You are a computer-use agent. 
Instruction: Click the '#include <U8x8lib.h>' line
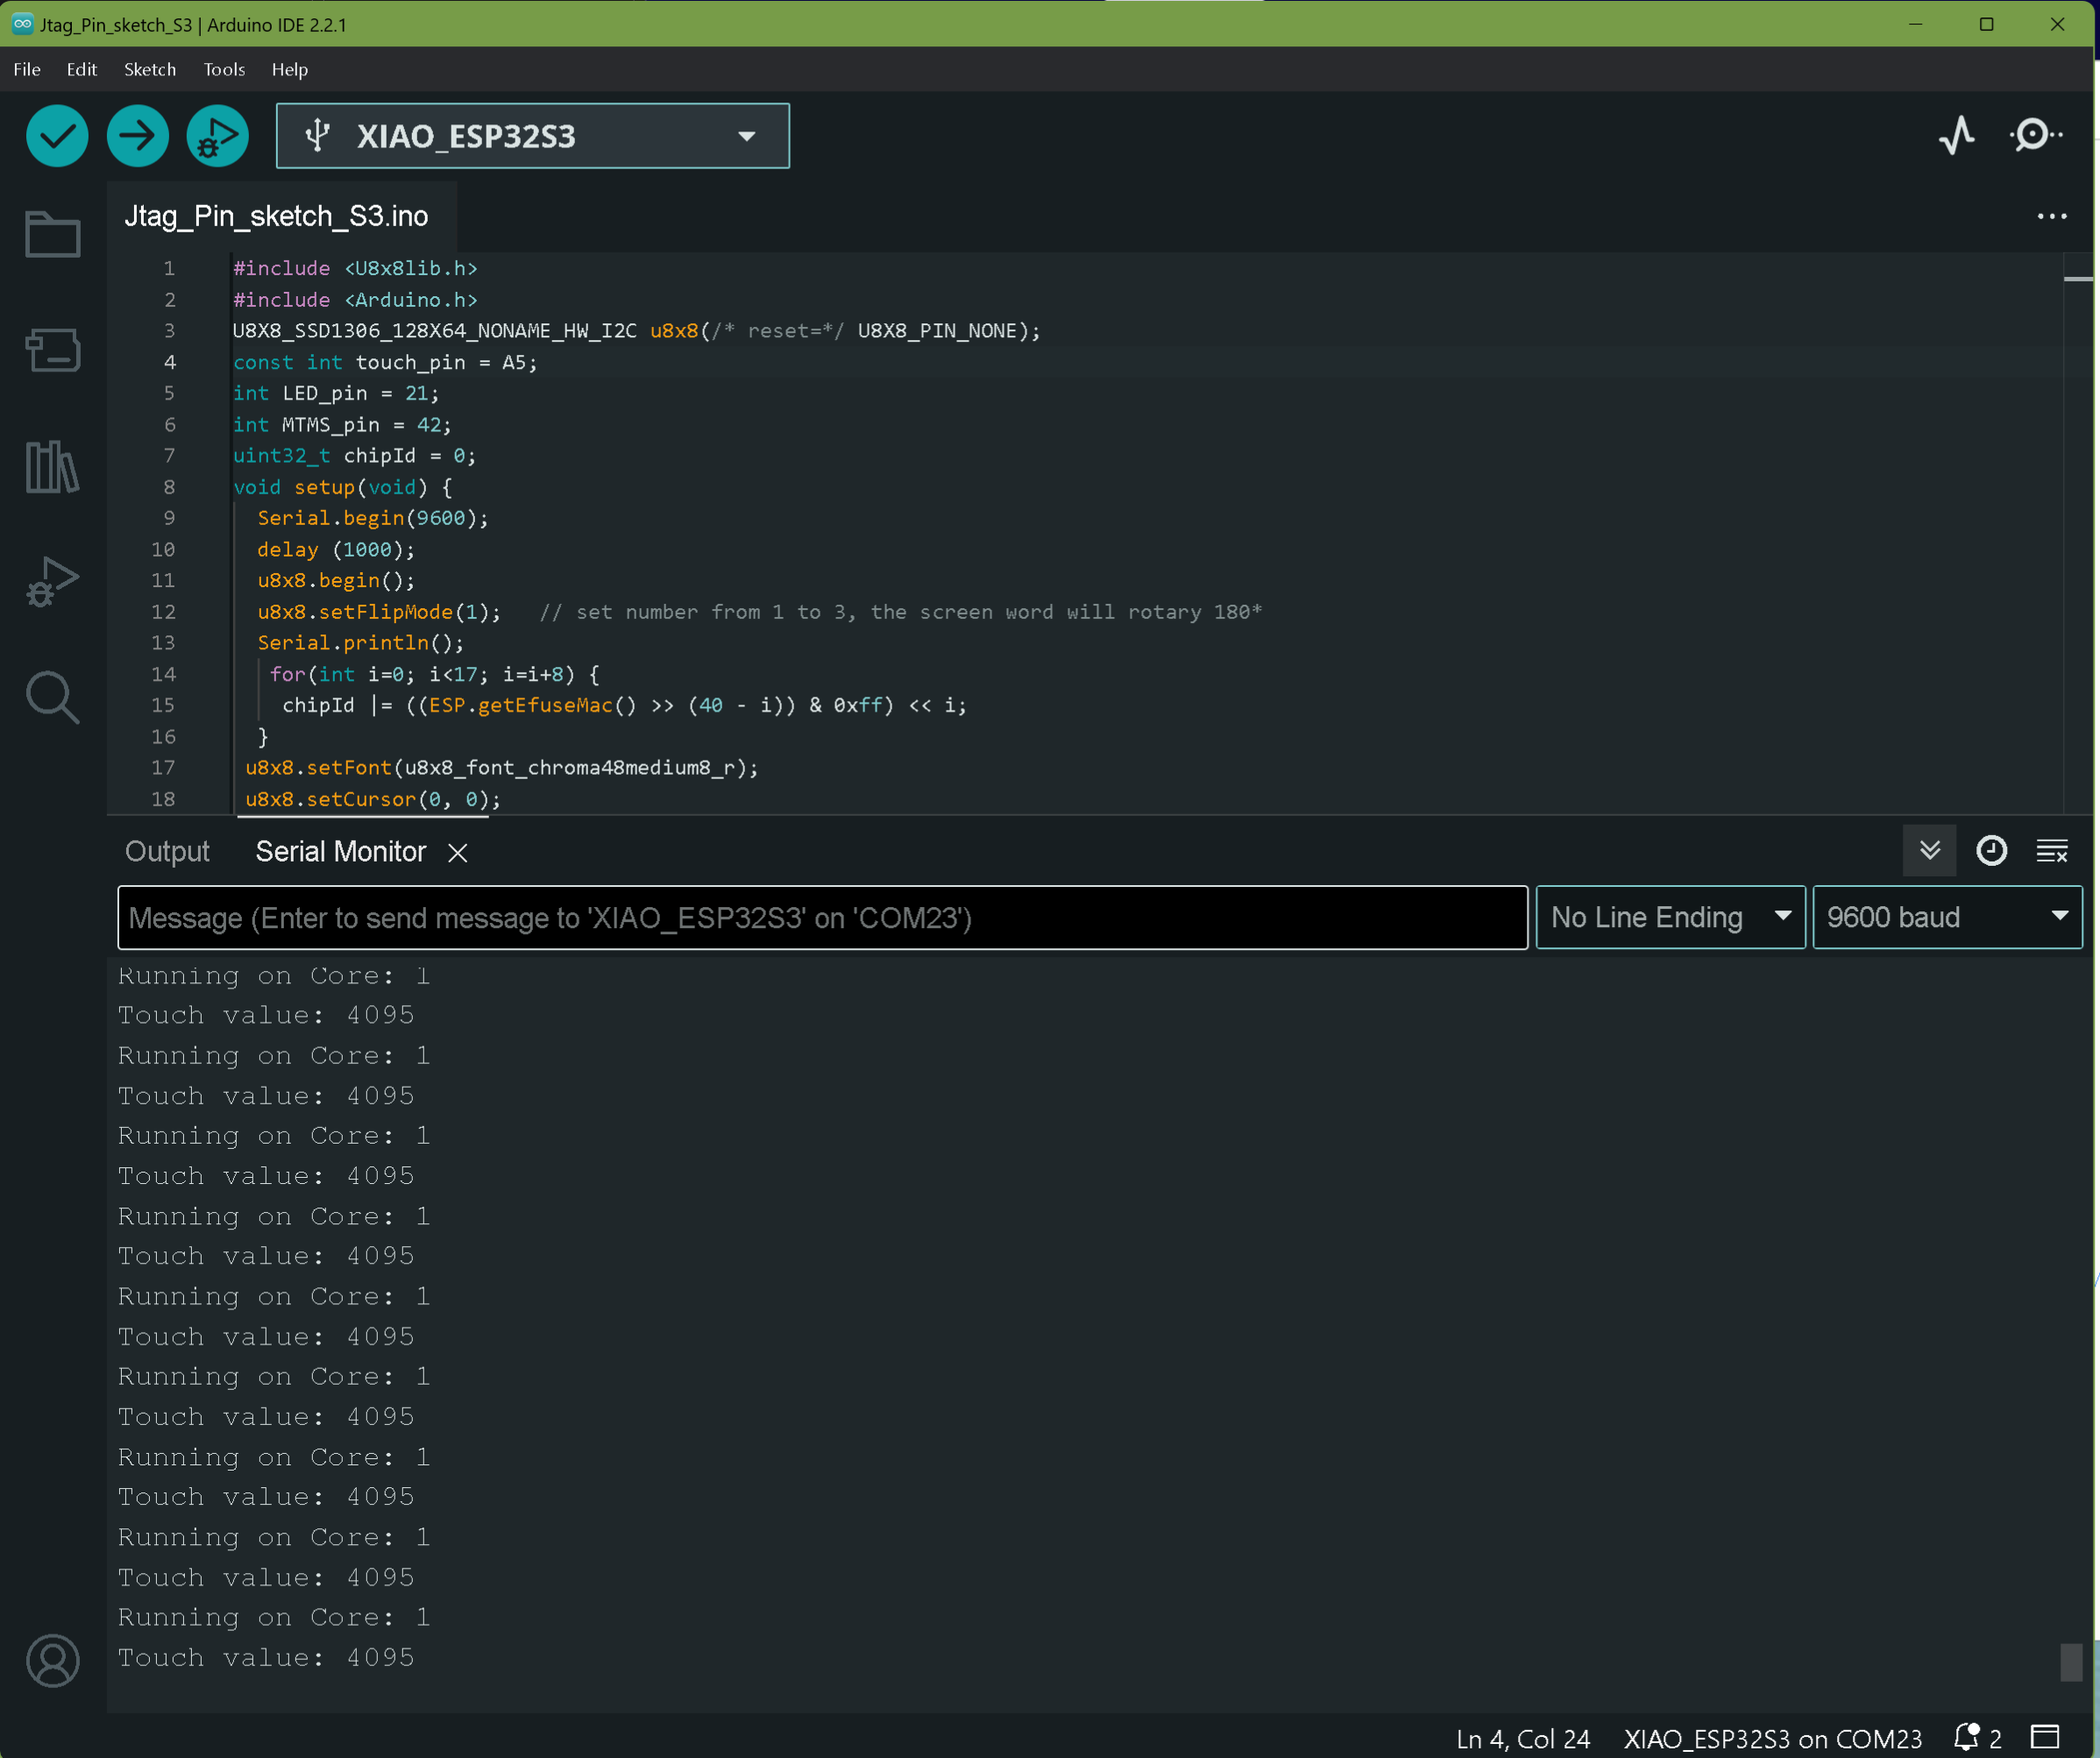[355, 268]
